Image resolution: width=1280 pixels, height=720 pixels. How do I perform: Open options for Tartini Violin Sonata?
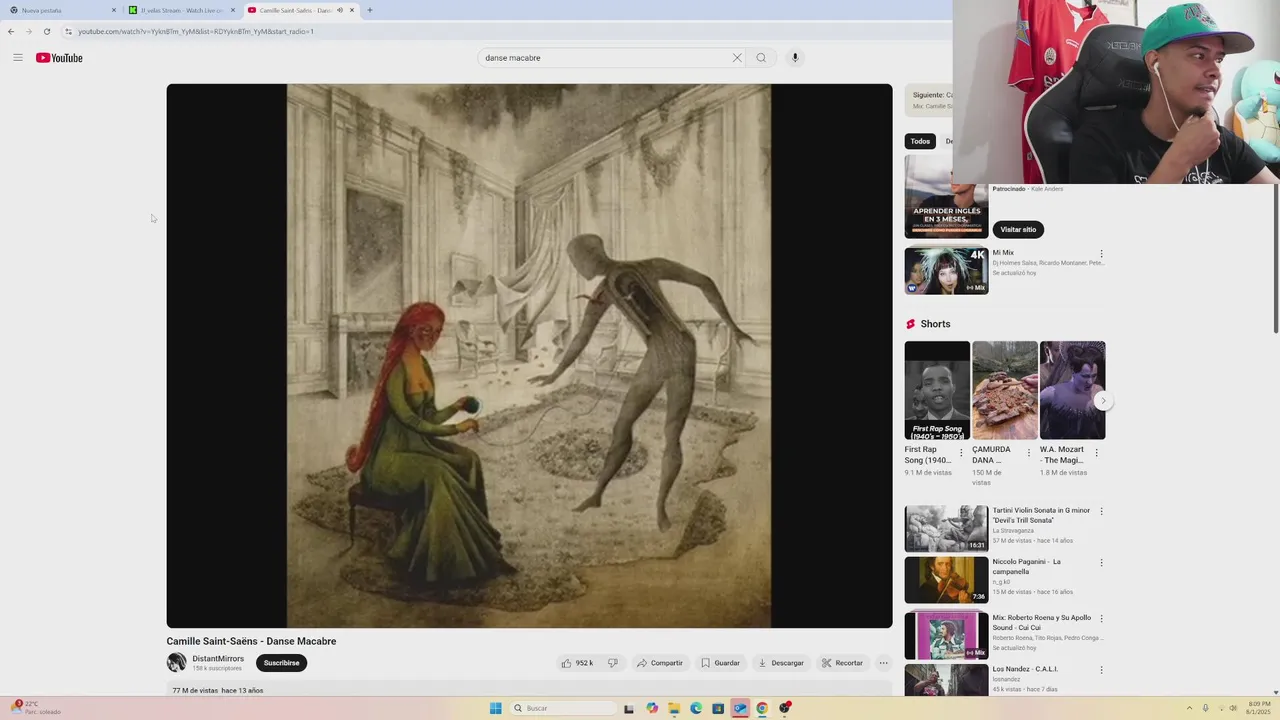[1101, 511]
